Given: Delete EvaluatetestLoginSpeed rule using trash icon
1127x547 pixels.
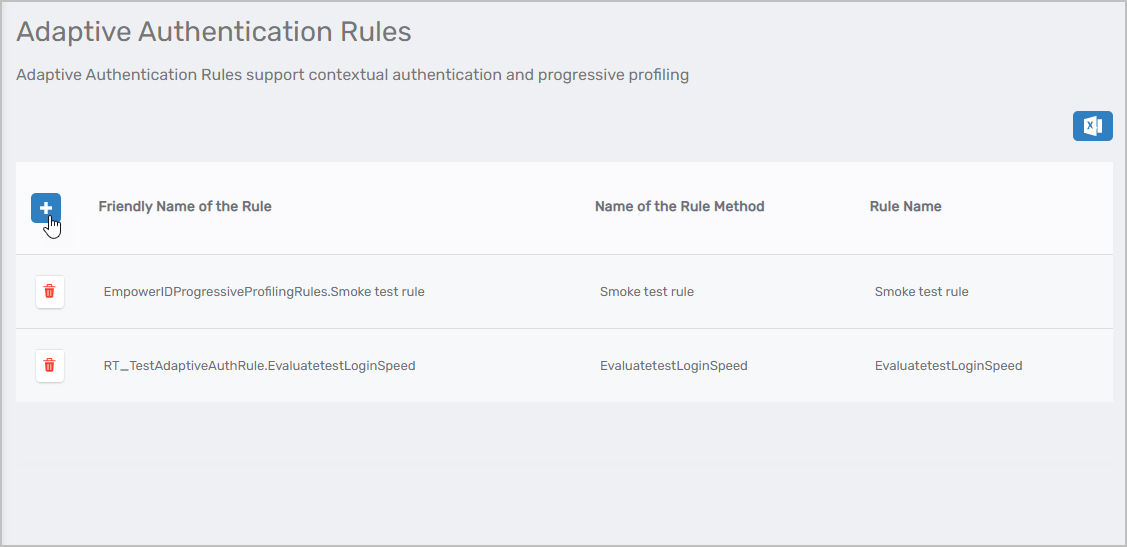Looking at the screenshot, I should (x=50, y=366).
